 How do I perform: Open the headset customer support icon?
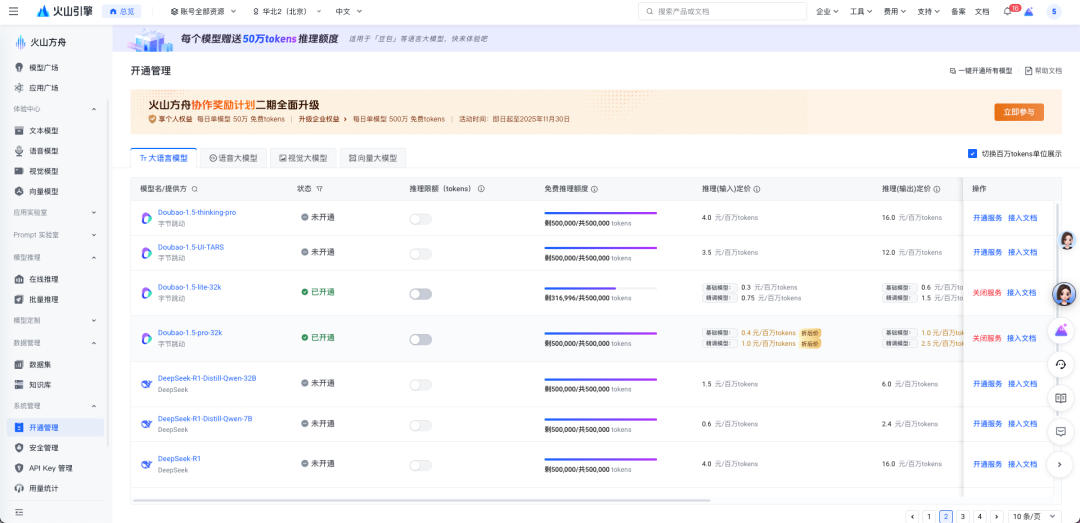click(x=1061, y=364)
